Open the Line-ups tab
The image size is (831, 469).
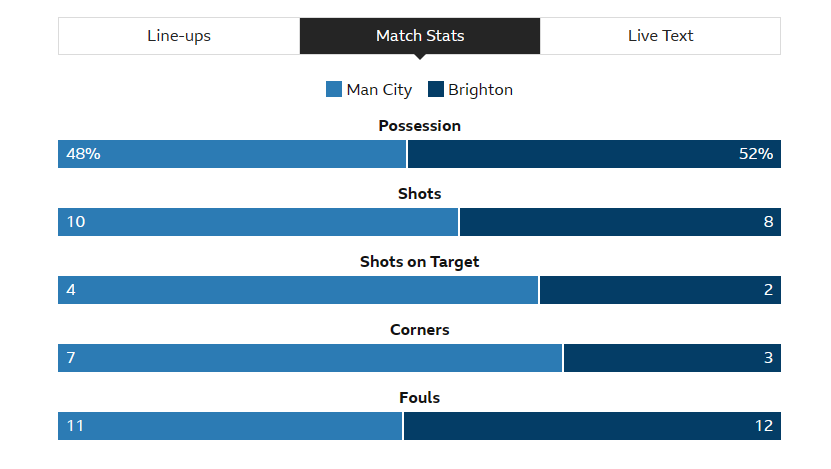coord(179,36)
